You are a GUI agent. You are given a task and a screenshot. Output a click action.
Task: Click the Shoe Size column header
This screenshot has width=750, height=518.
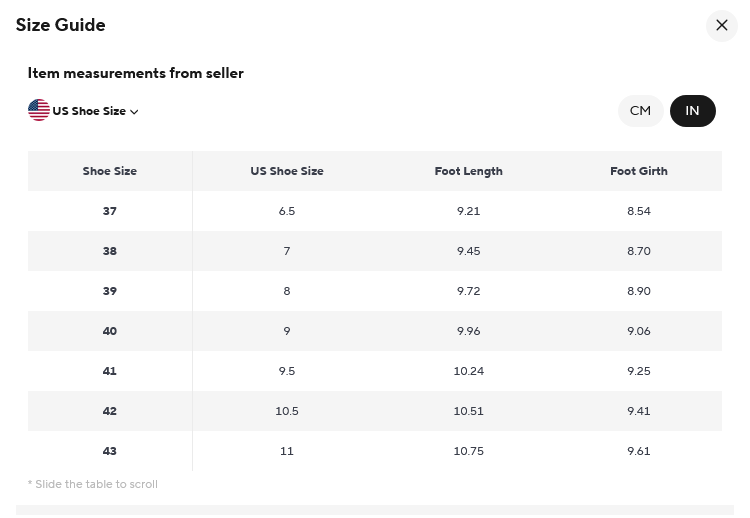pyautogui.click(x=110, y=171)
